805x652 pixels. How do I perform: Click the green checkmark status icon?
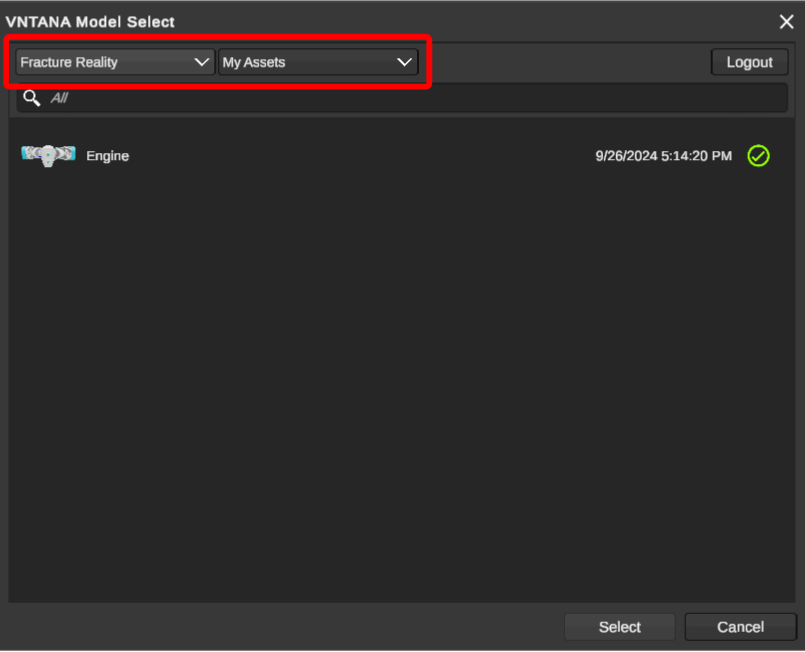(x=758, y=156)
